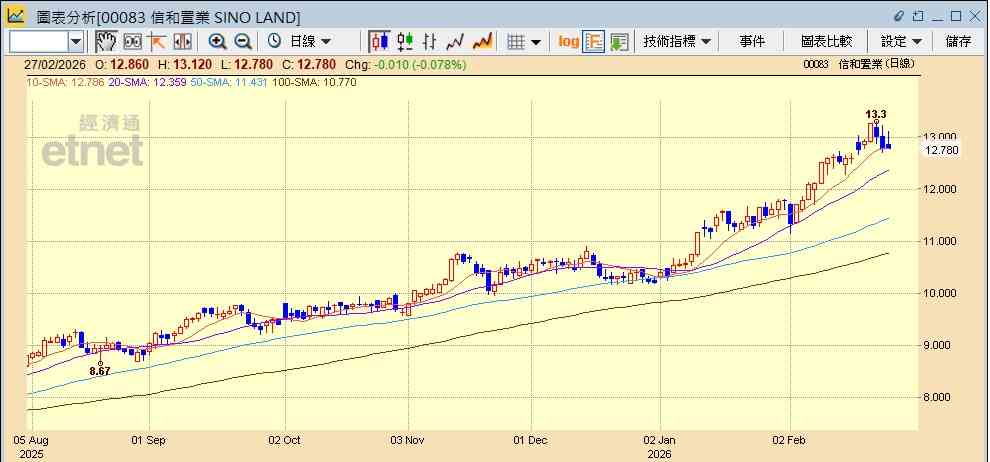990x462 pixels.
Task: Switch to OHLC bar chart style
Action: [430, 42]
